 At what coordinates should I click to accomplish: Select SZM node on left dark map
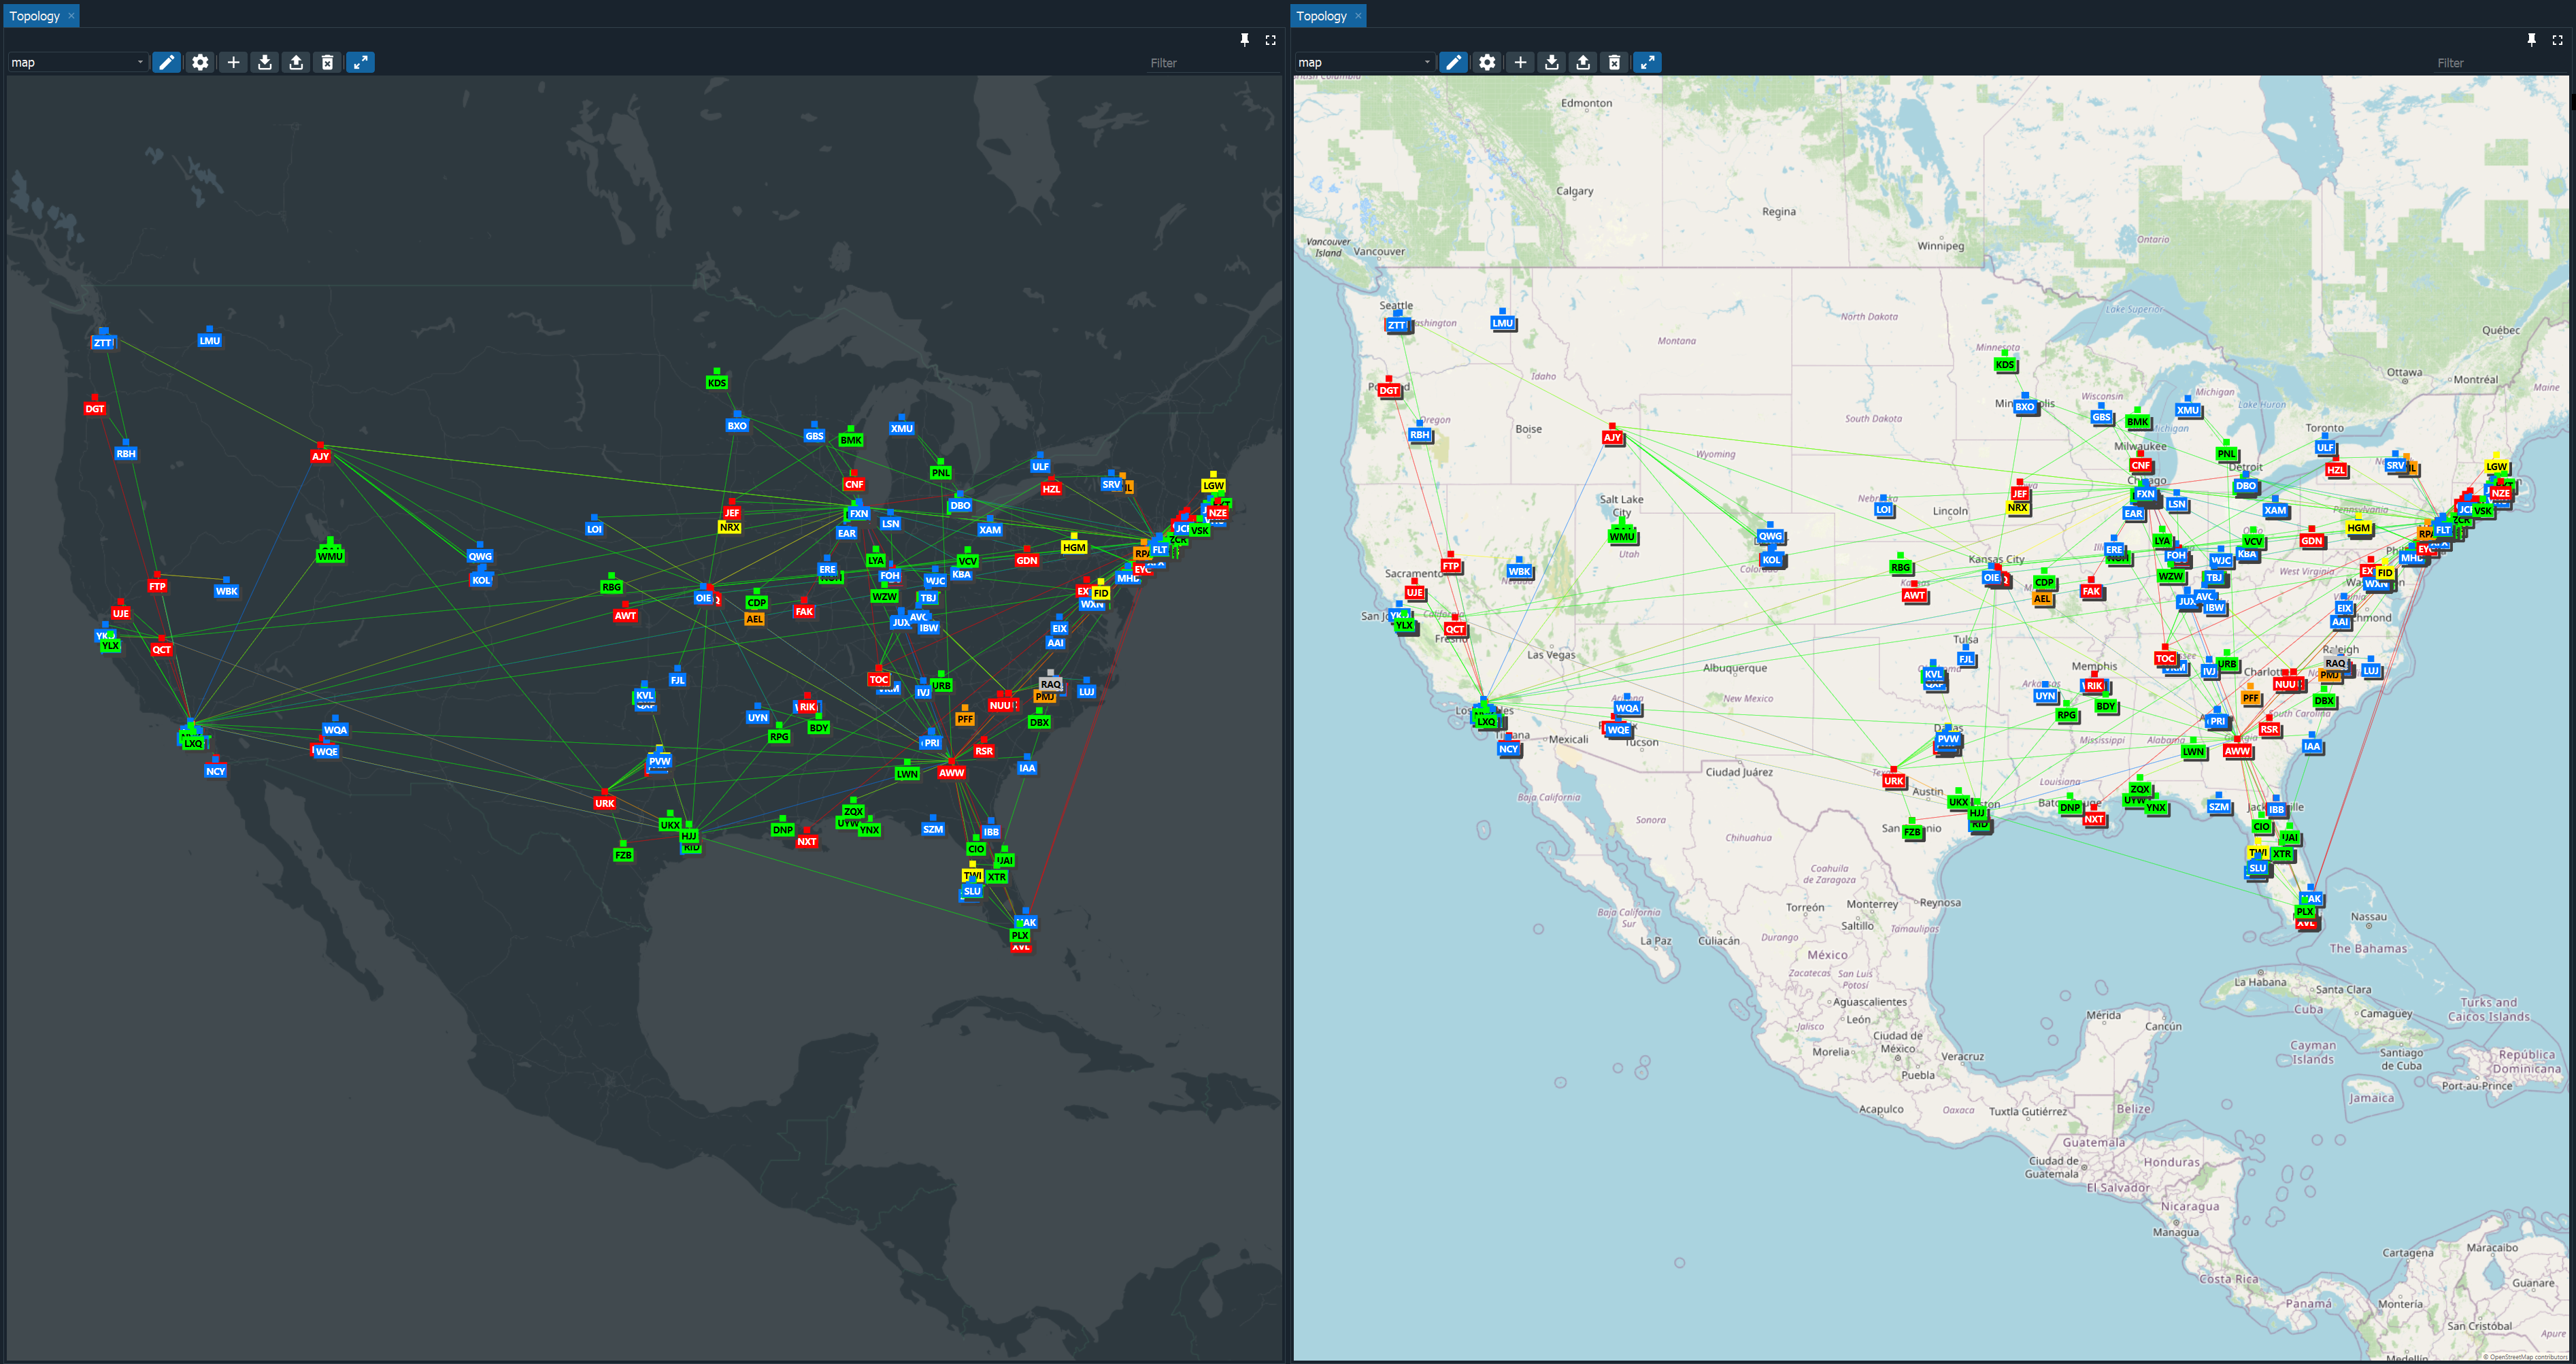pyautogui.click(x=933, y=828)
